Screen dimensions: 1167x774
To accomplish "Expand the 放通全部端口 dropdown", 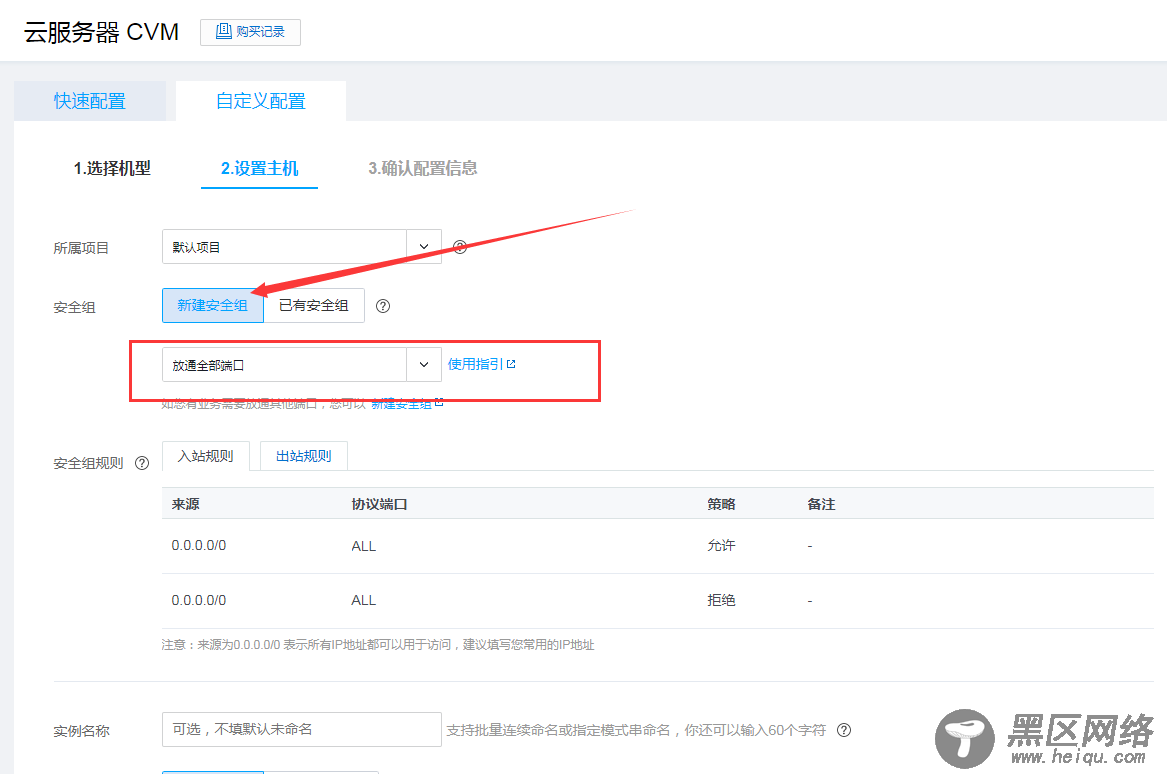I will tap(301, 365).
